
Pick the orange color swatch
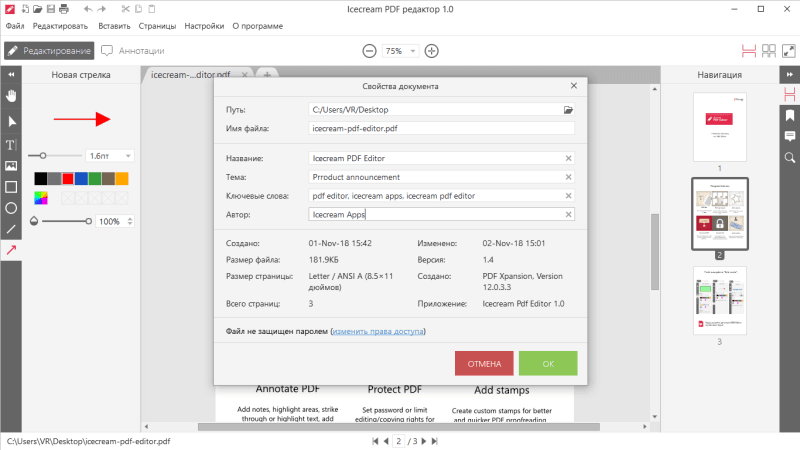coord(122,178)
